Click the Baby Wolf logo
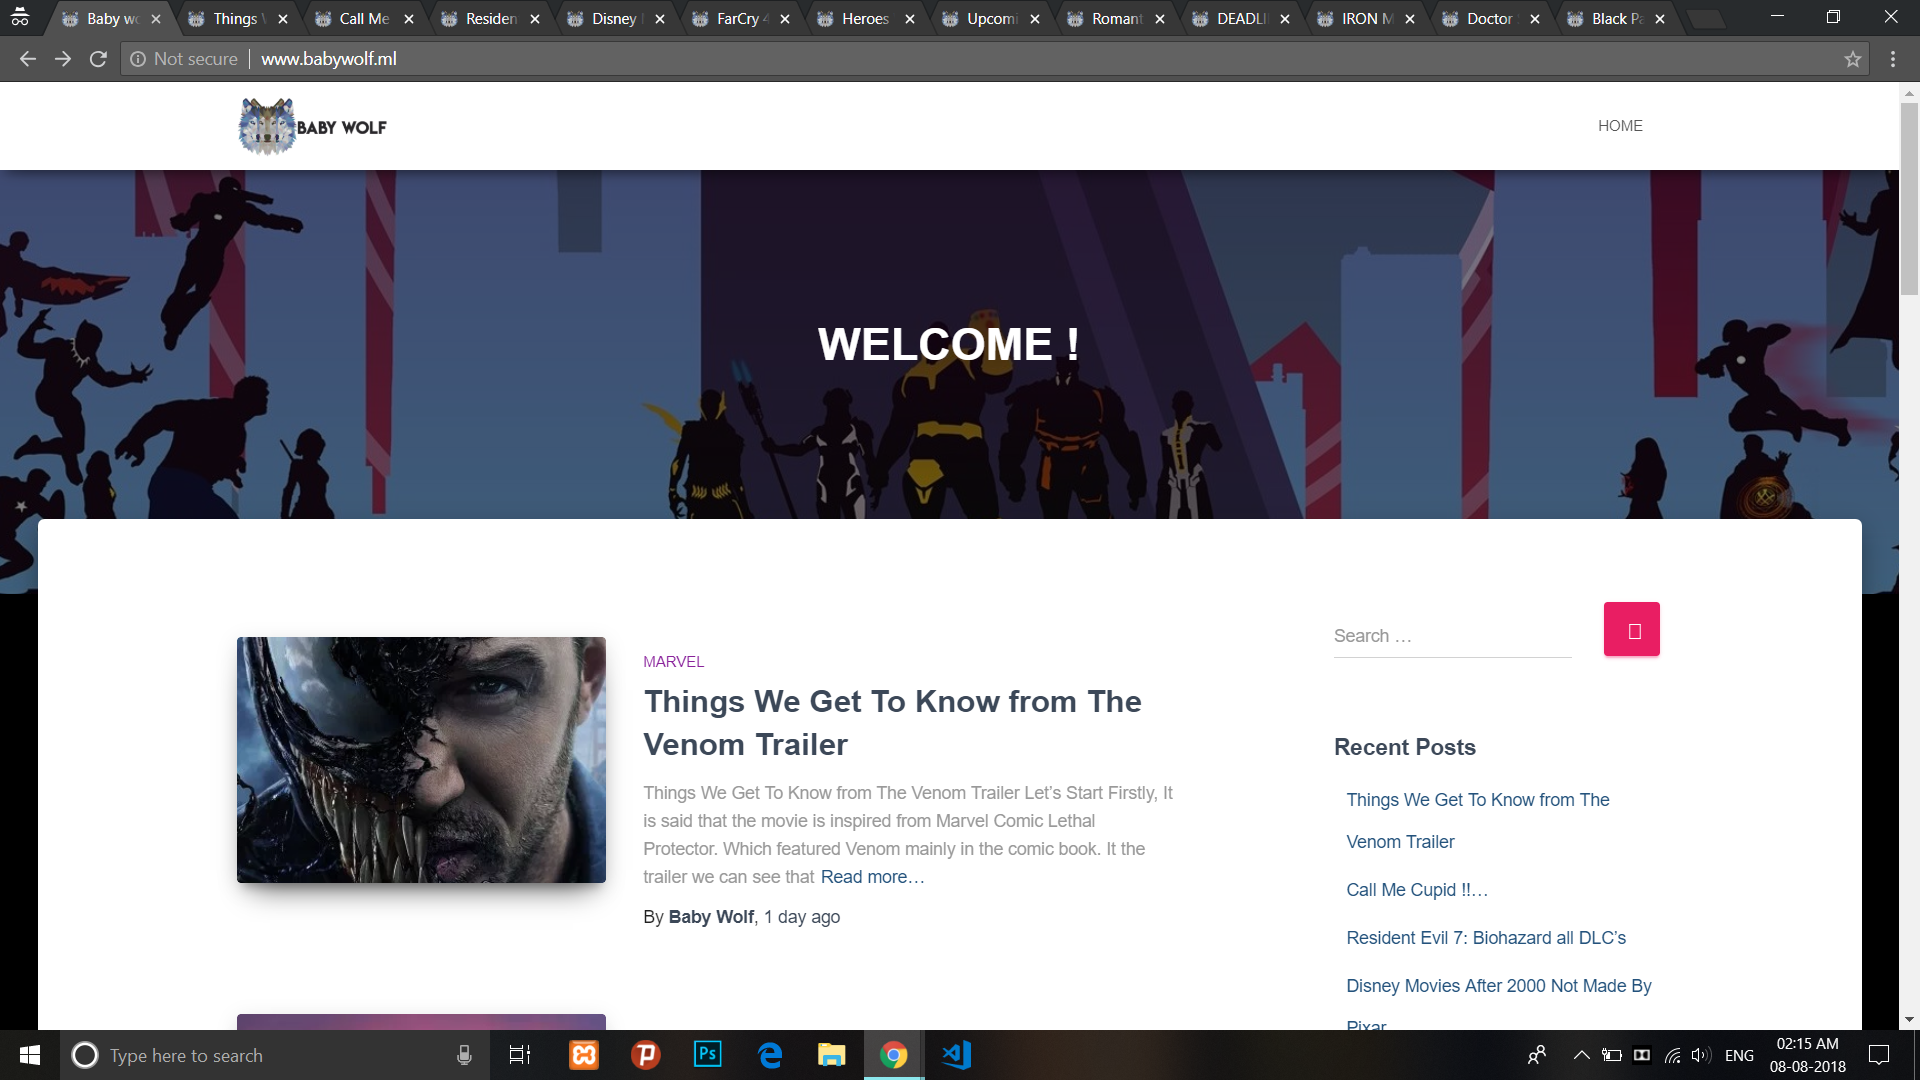This screenshot has height=1080, width=1920. (x=312, y=126)
